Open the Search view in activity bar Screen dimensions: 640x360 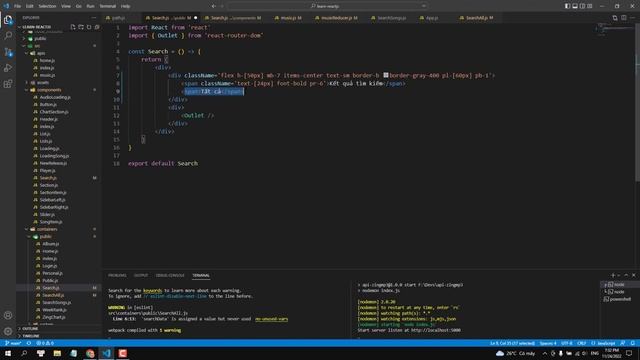click(8, 36)
